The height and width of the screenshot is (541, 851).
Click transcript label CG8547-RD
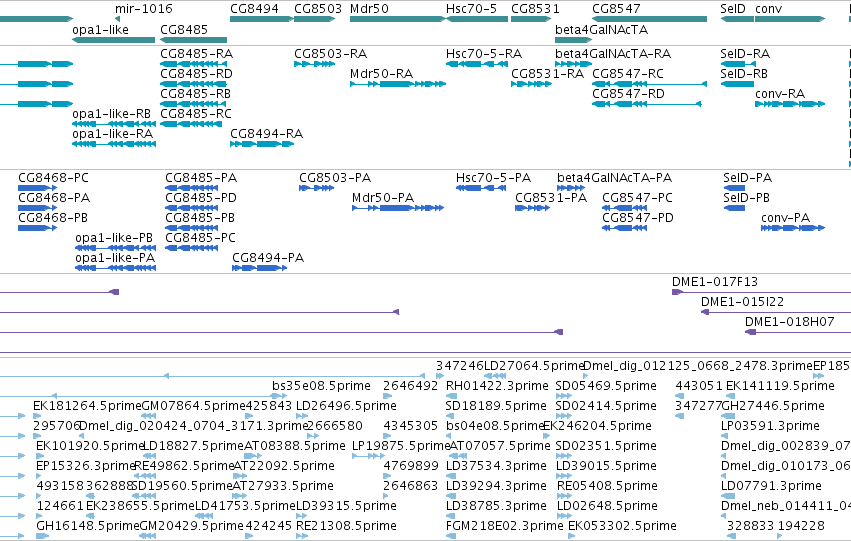tap(628, 94)
